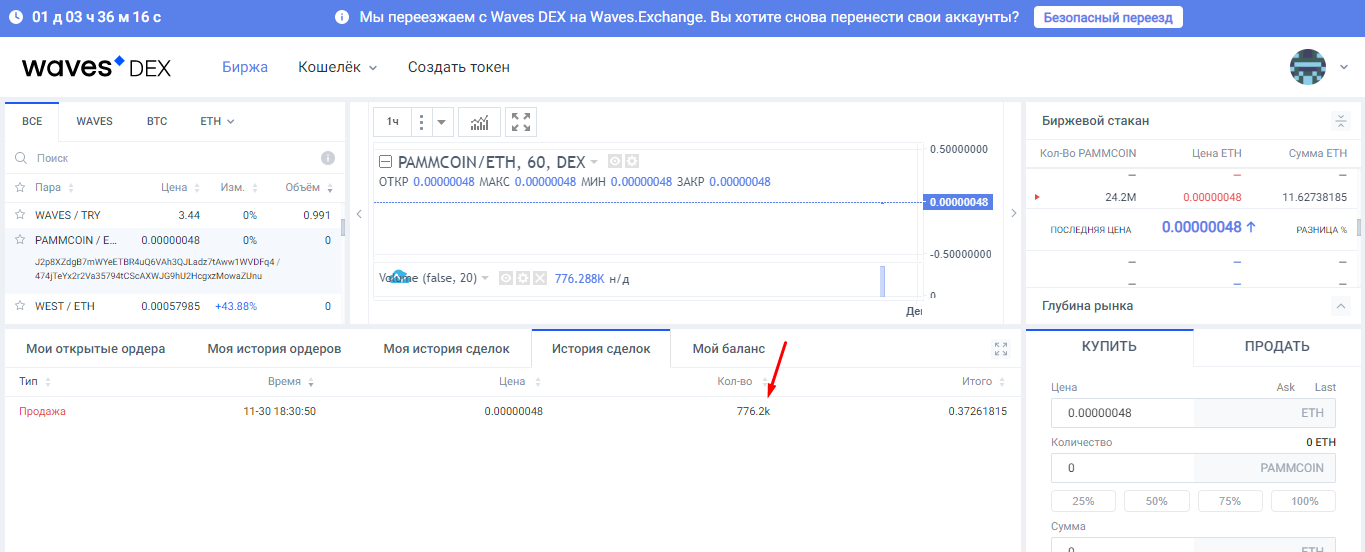Select the ВСЕ pairs tab
This screenshot has width=1365, height=552.
click(x=33, y=121)
